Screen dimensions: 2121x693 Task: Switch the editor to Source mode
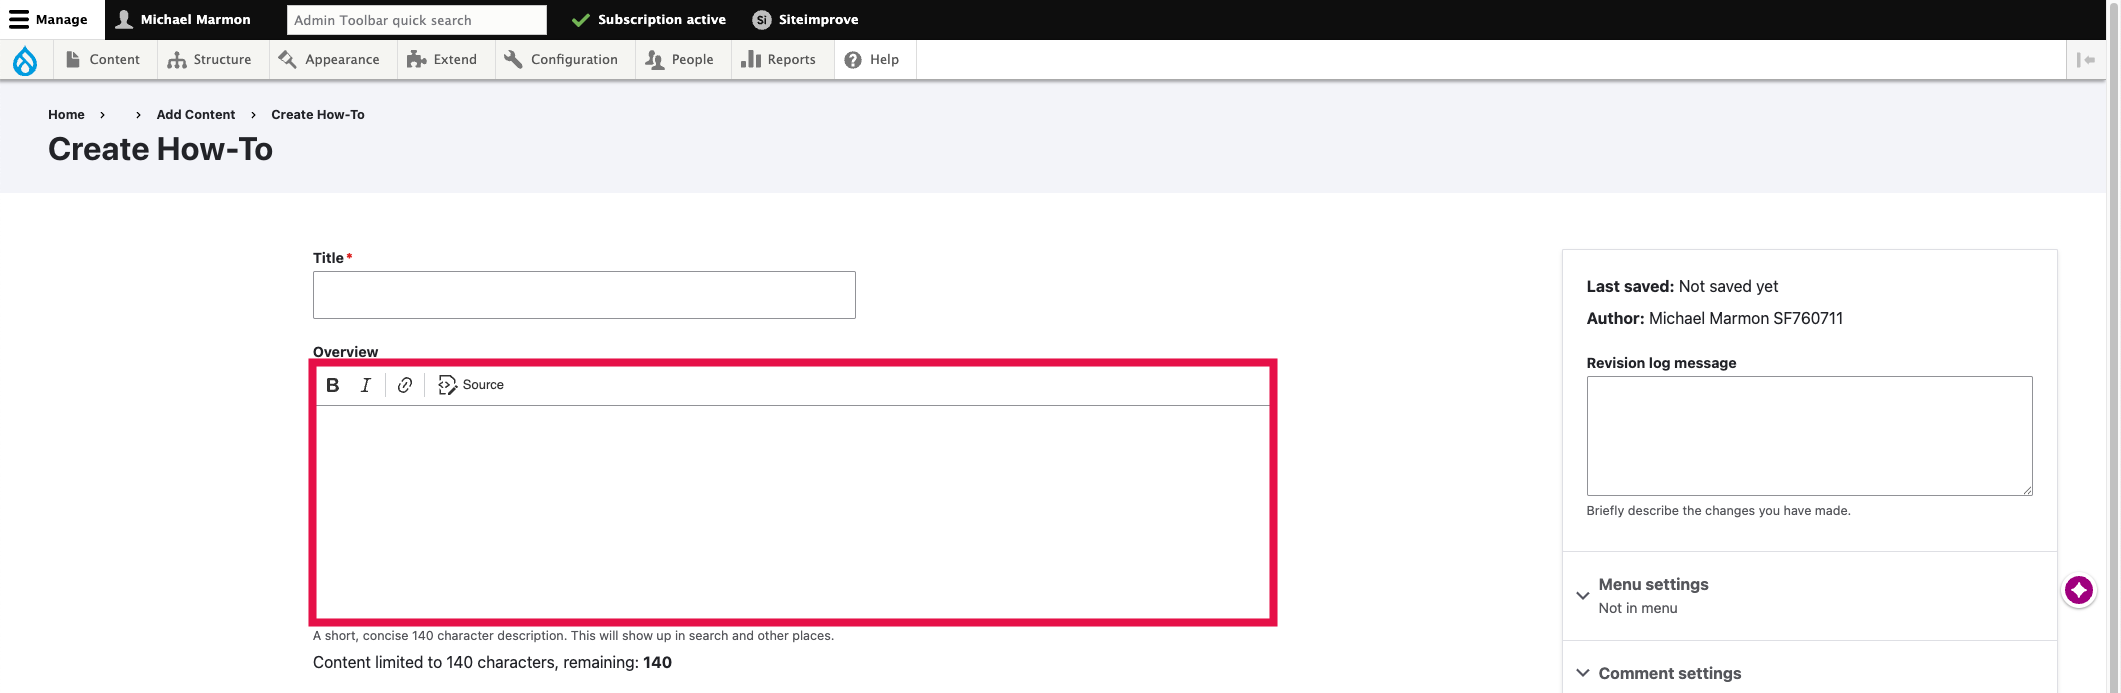click(x=471, y=385)
